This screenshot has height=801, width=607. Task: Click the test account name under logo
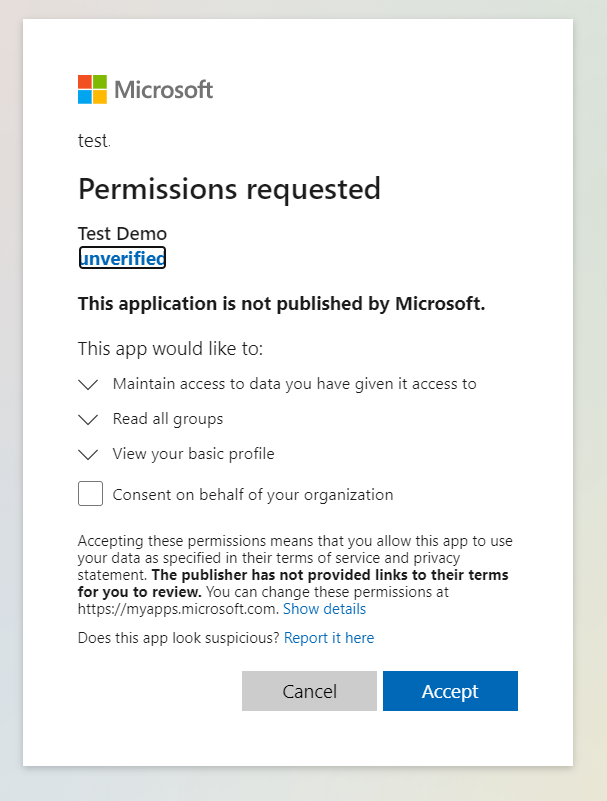pos(94,141)
